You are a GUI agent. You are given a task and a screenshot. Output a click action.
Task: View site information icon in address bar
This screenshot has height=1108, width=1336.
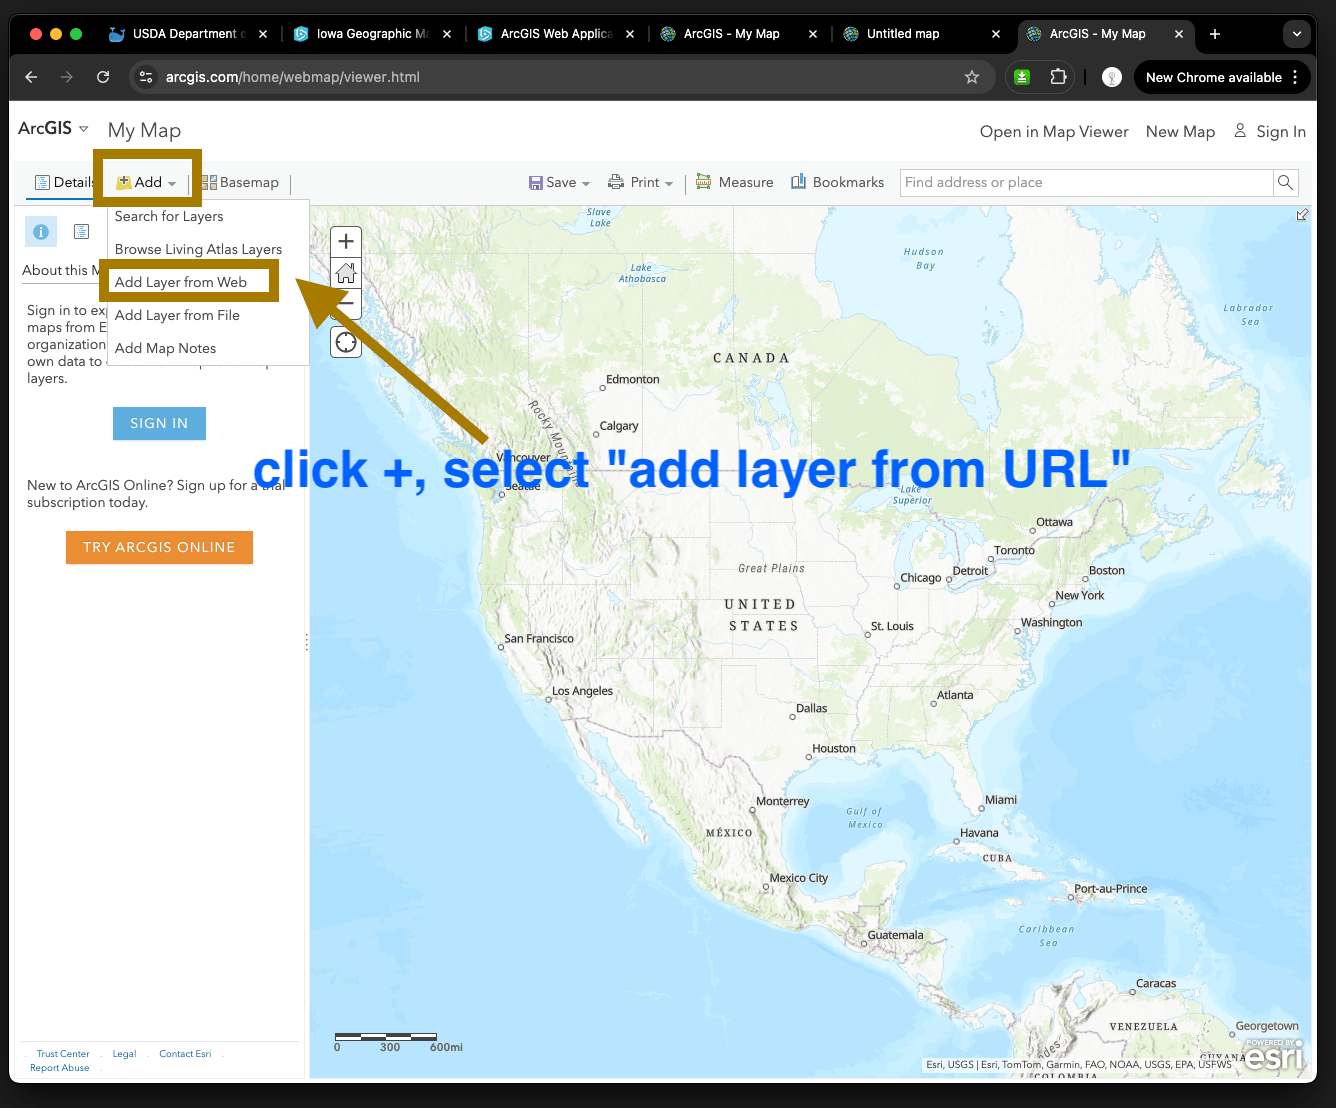[146, 77]
